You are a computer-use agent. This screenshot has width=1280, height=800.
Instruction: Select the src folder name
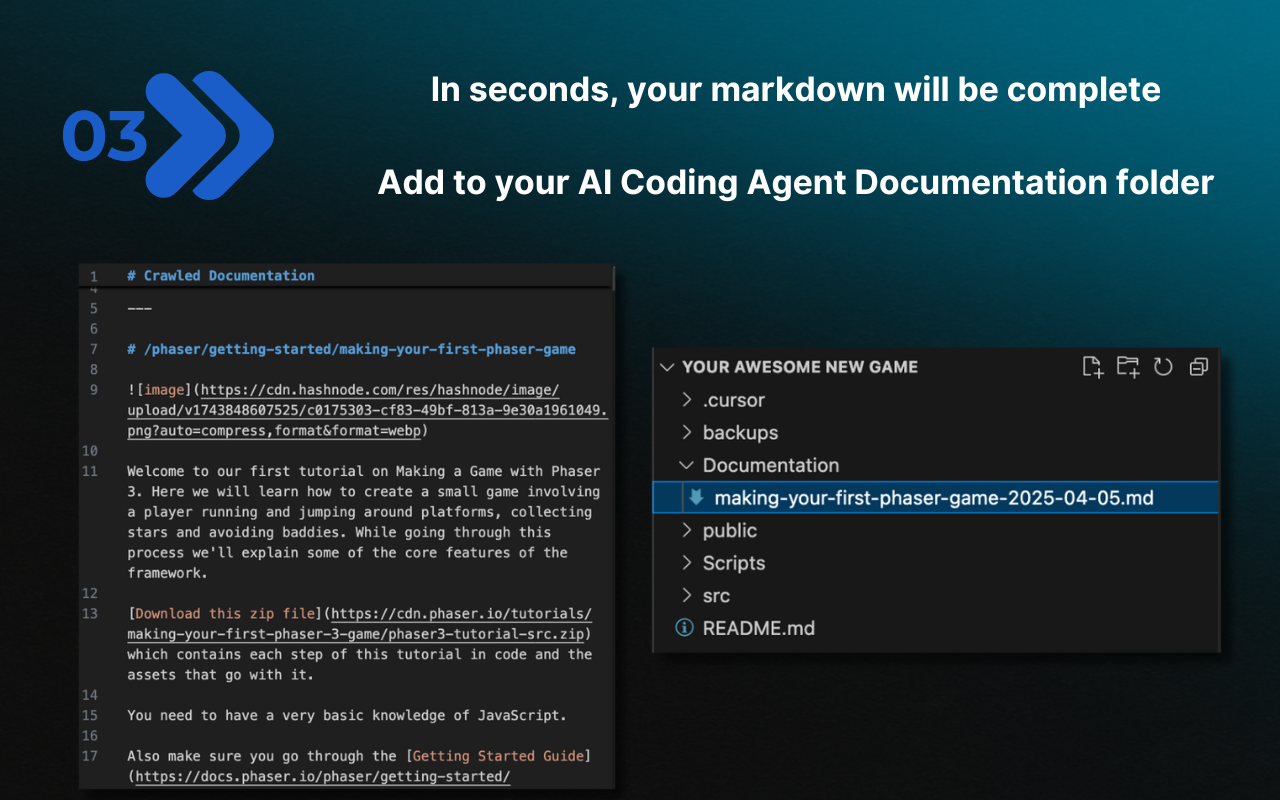tap(716, 595)
